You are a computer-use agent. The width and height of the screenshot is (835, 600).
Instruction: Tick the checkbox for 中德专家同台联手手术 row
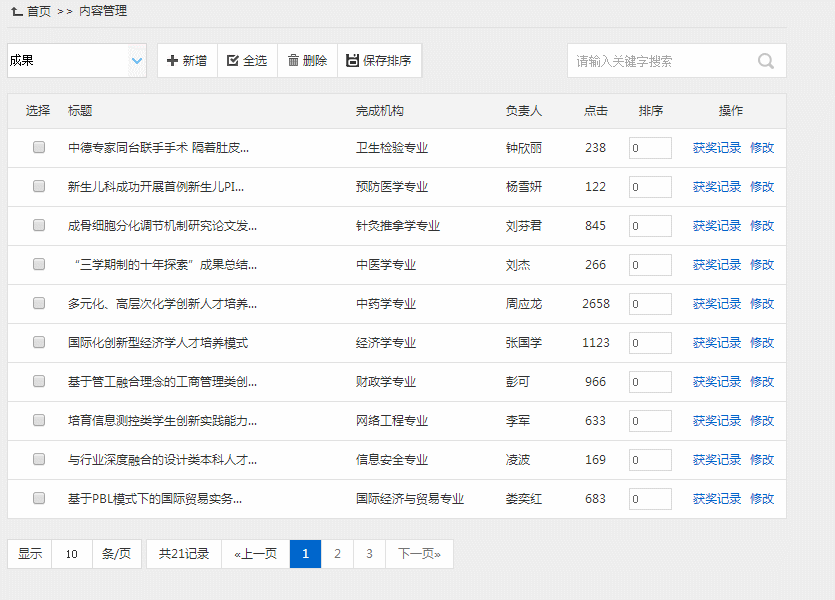(39, 147)
